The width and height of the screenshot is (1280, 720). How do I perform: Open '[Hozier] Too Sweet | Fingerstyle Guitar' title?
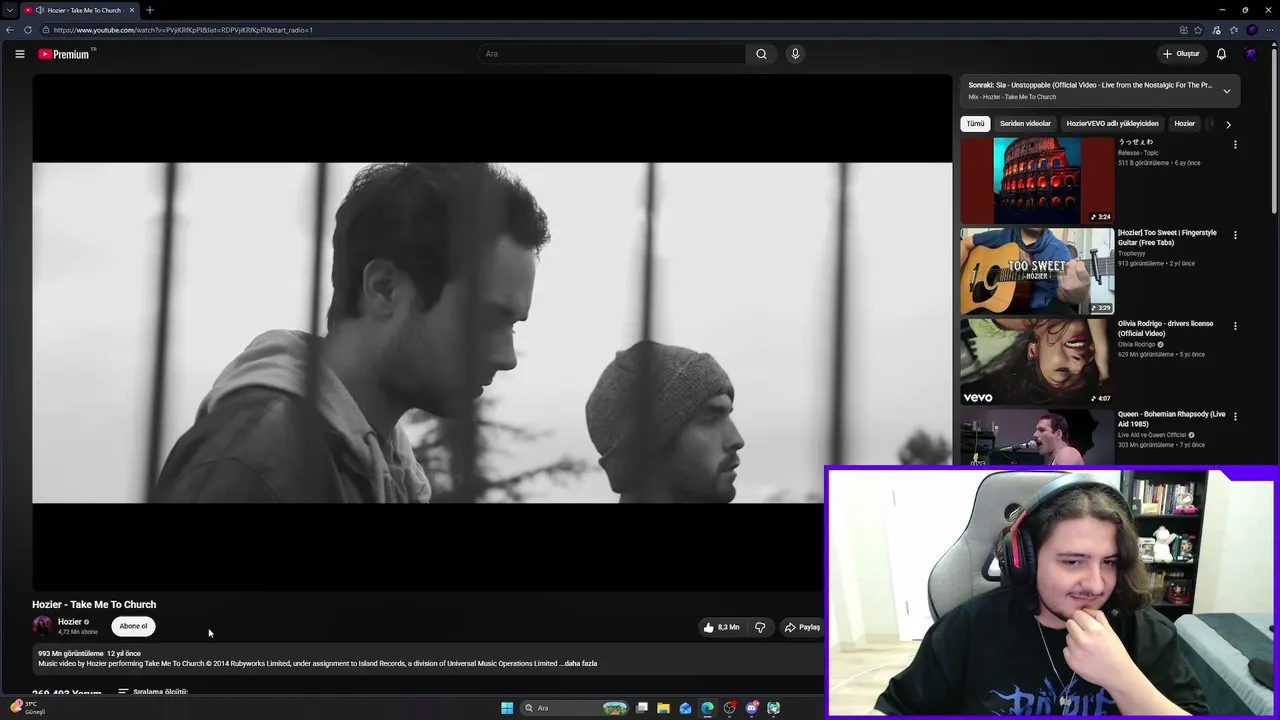(x=1168, y=237)
